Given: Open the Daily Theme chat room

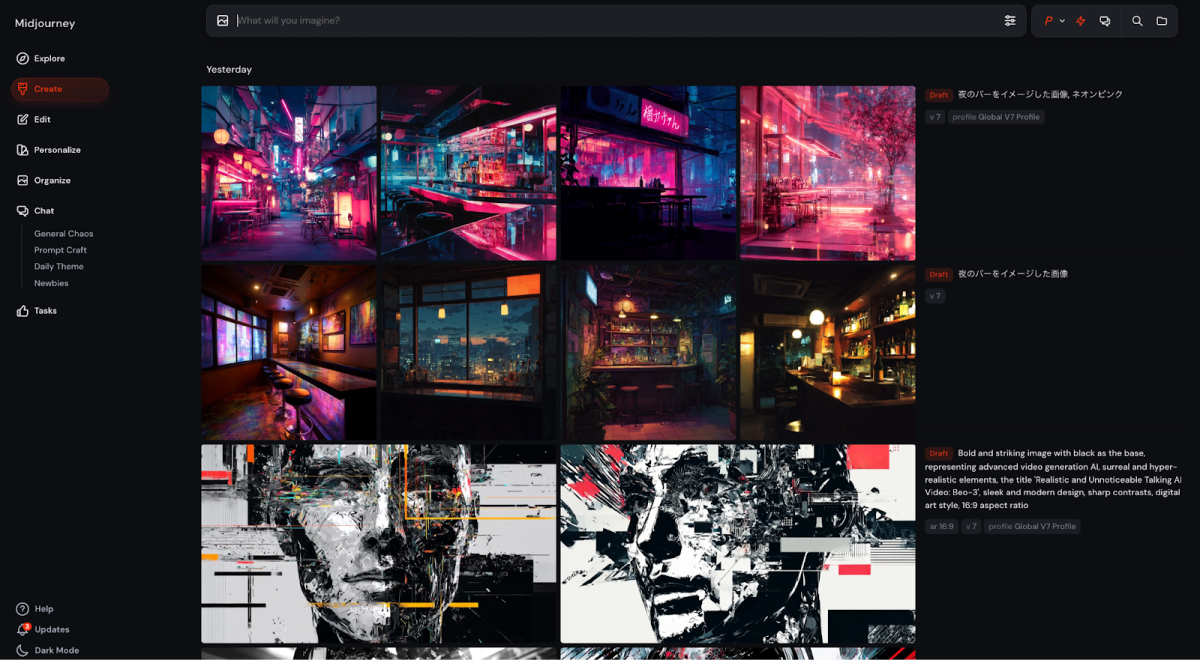Looking at the screenshot, I should (59, 267).
